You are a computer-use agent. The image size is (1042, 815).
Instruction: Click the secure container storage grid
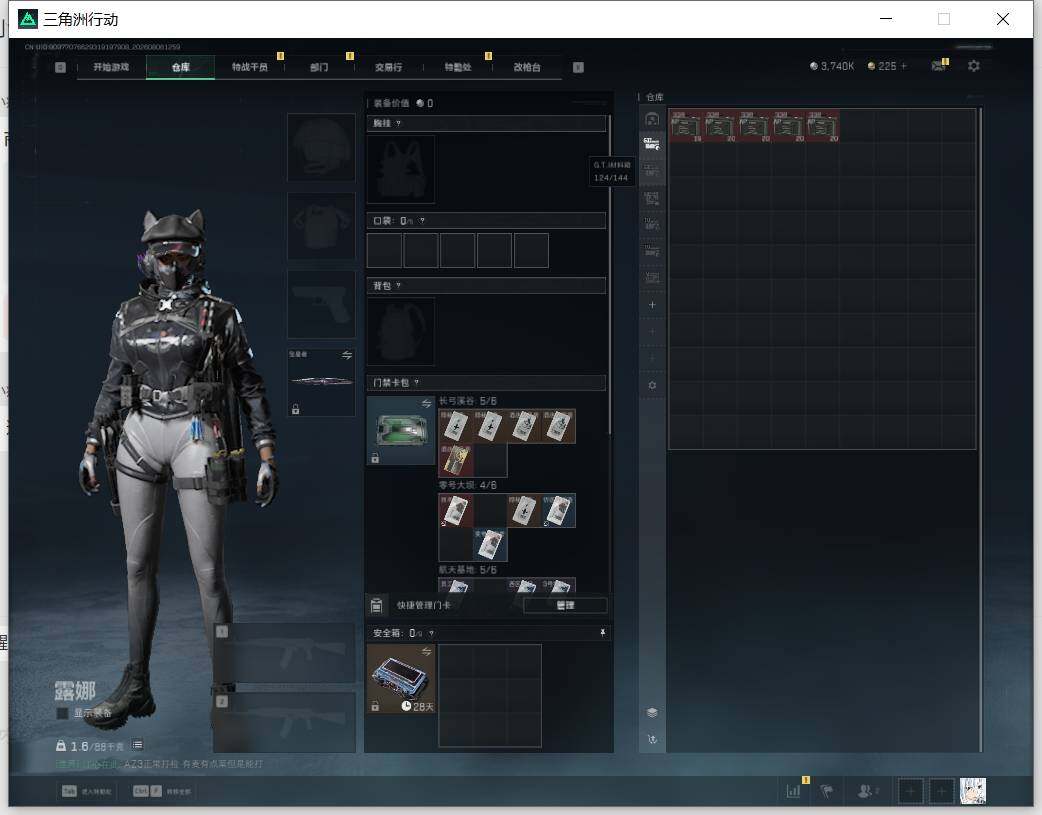pos(490,695)
